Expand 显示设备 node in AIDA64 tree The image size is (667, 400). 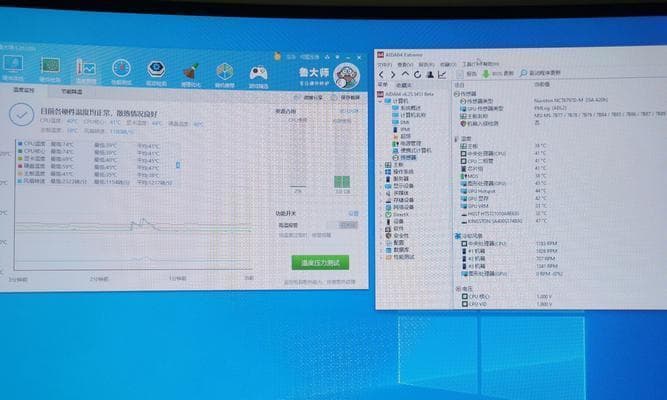[x=381, y=186]
